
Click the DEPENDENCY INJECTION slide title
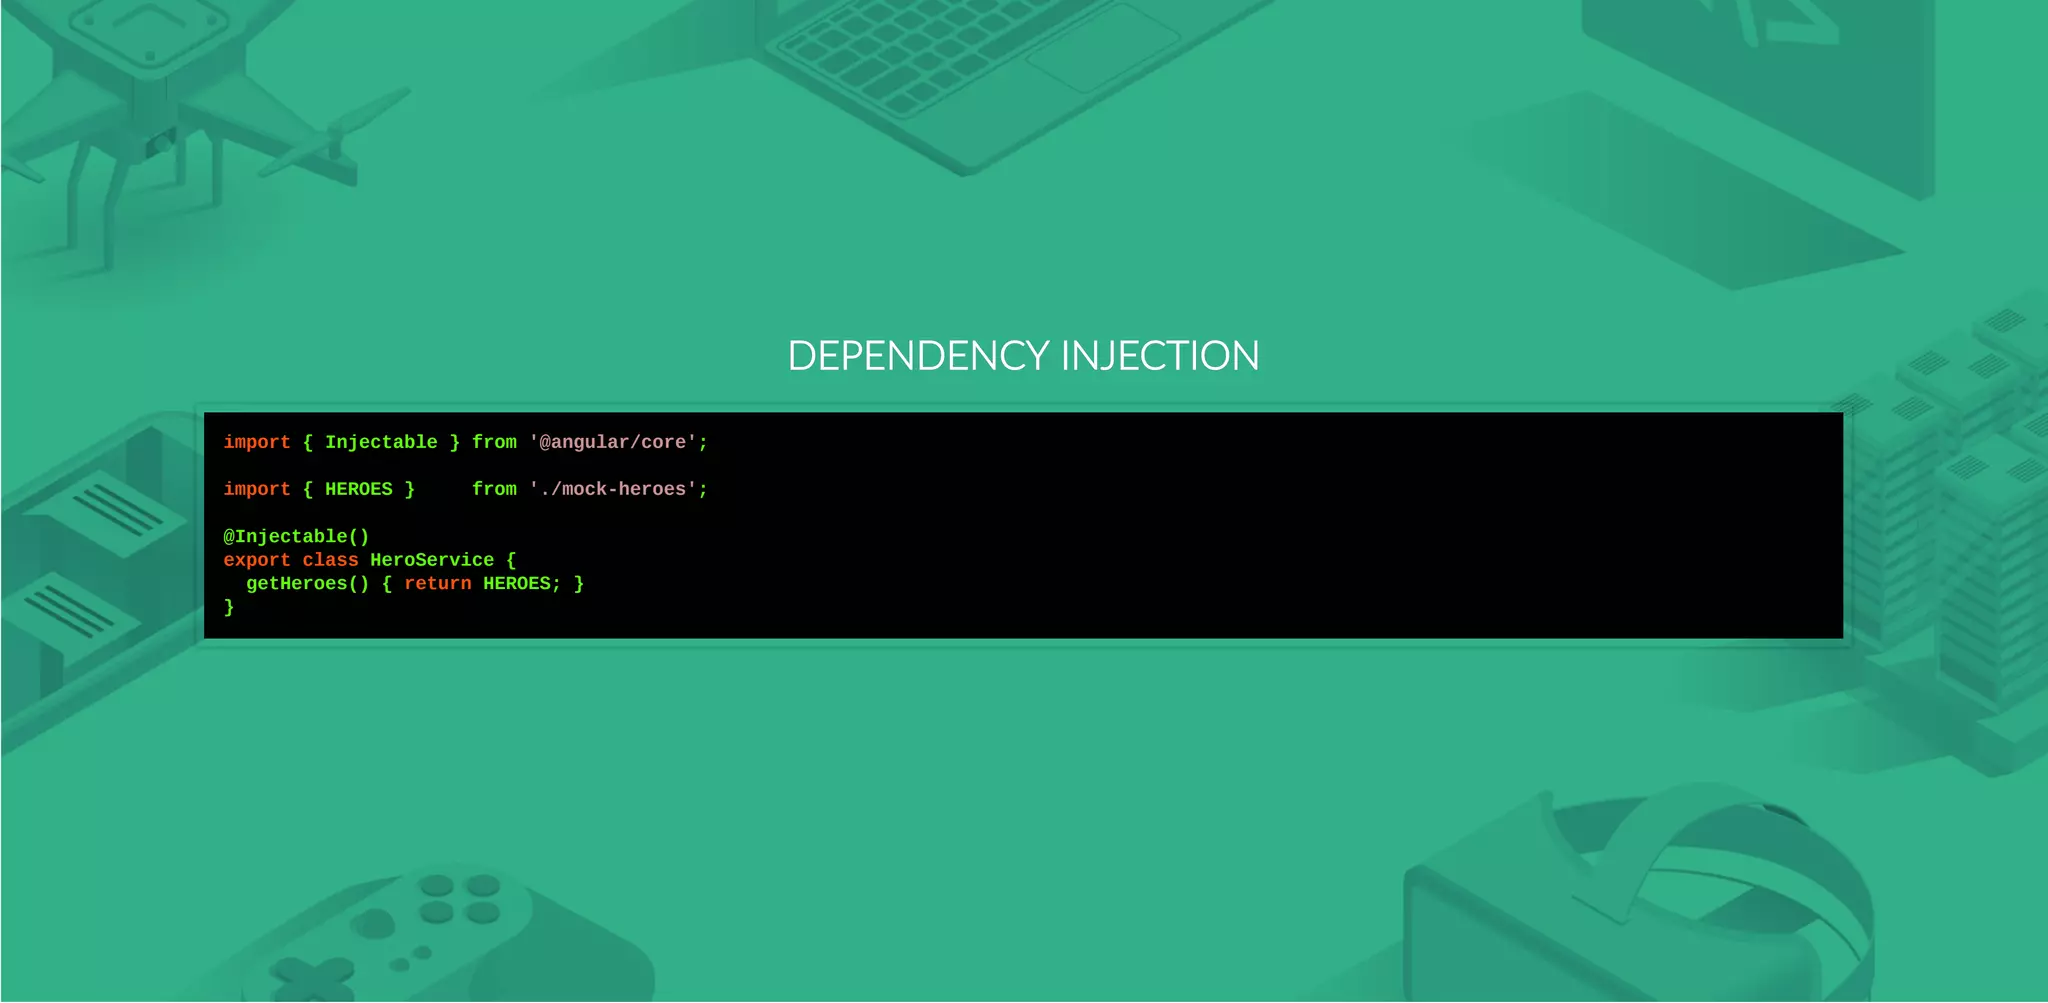coord(1023,356)
